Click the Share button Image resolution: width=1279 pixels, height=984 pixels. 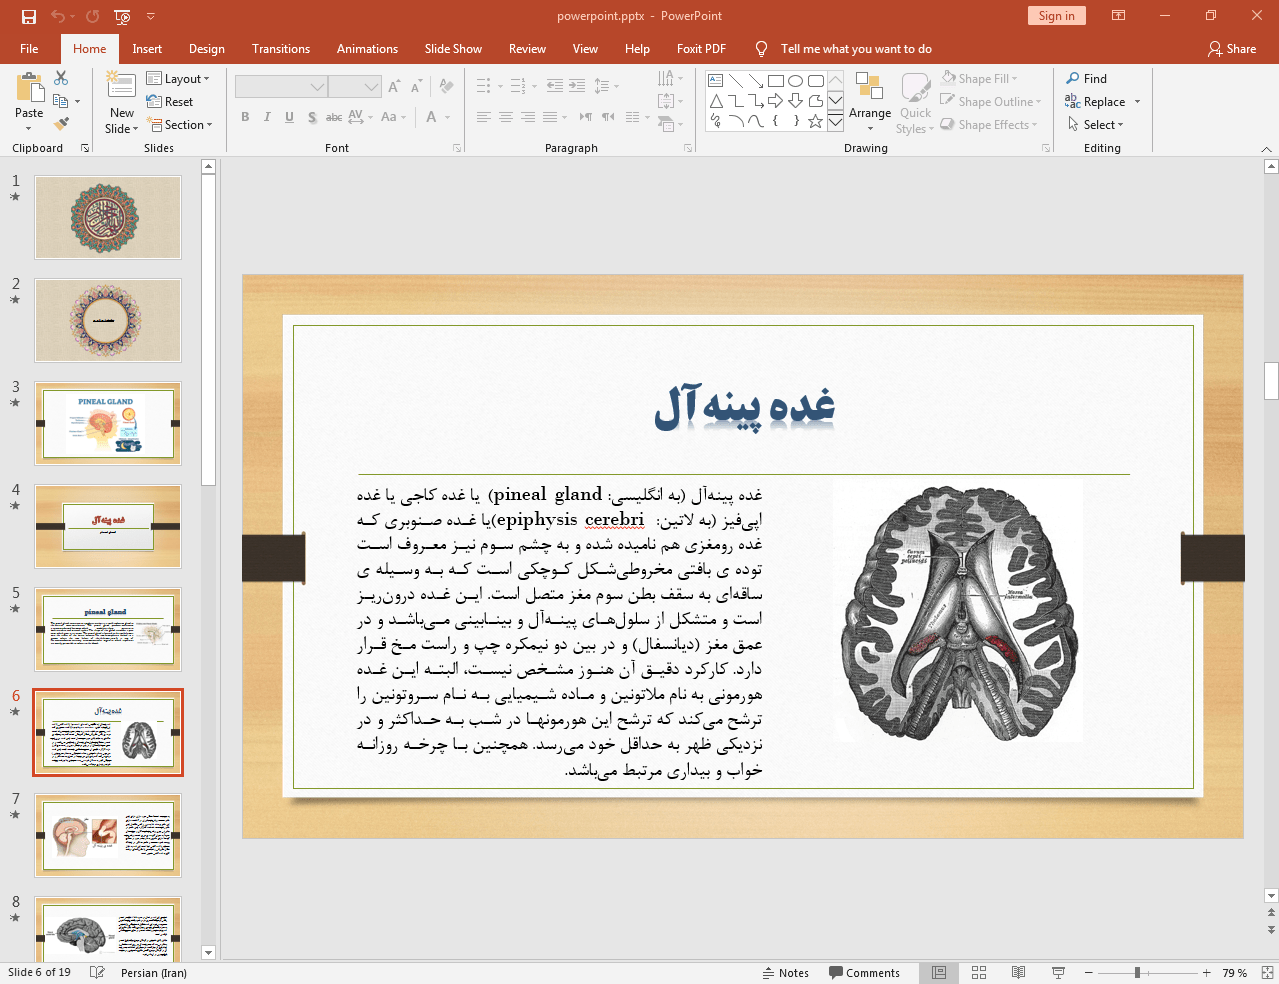click(1232, 49)
